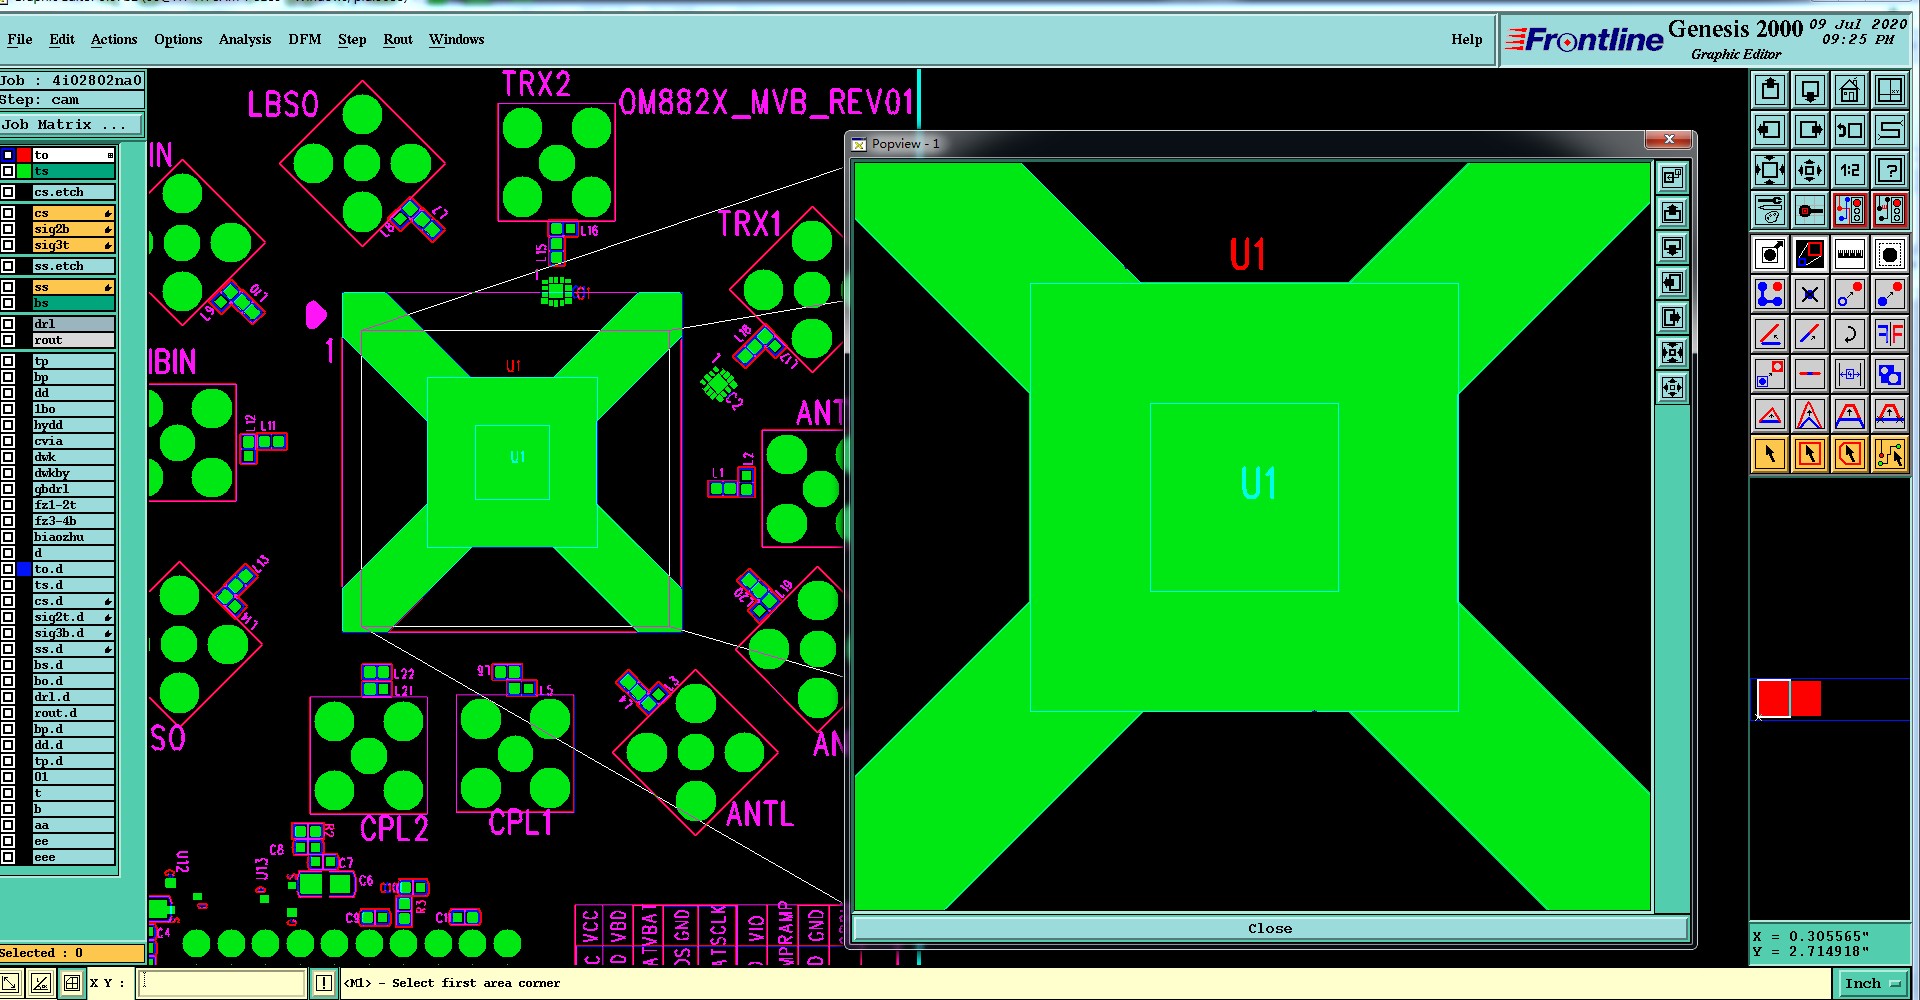Toggle checkbox for layer 'hydd'

click(8, 425)
